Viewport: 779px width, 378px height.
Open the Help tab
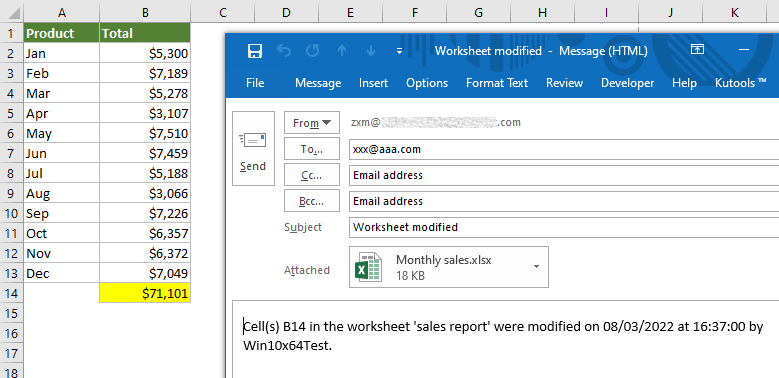tap(684, 83)
